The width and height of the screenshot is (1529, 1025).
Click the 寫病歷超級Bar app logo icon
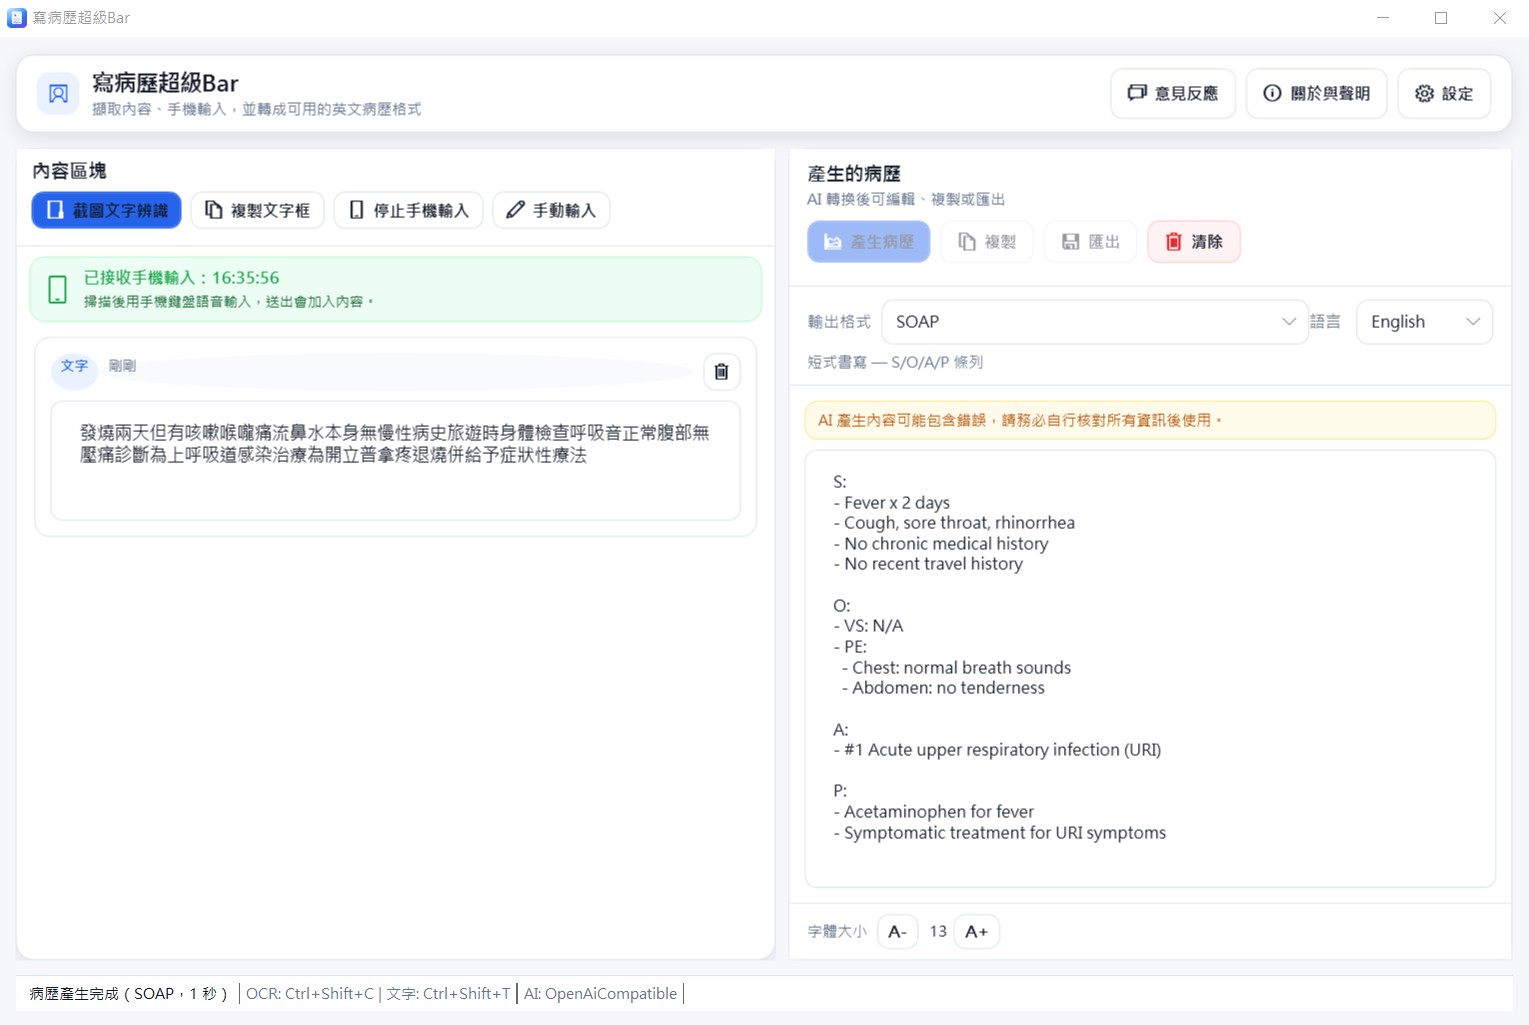(x=58, y=94)
